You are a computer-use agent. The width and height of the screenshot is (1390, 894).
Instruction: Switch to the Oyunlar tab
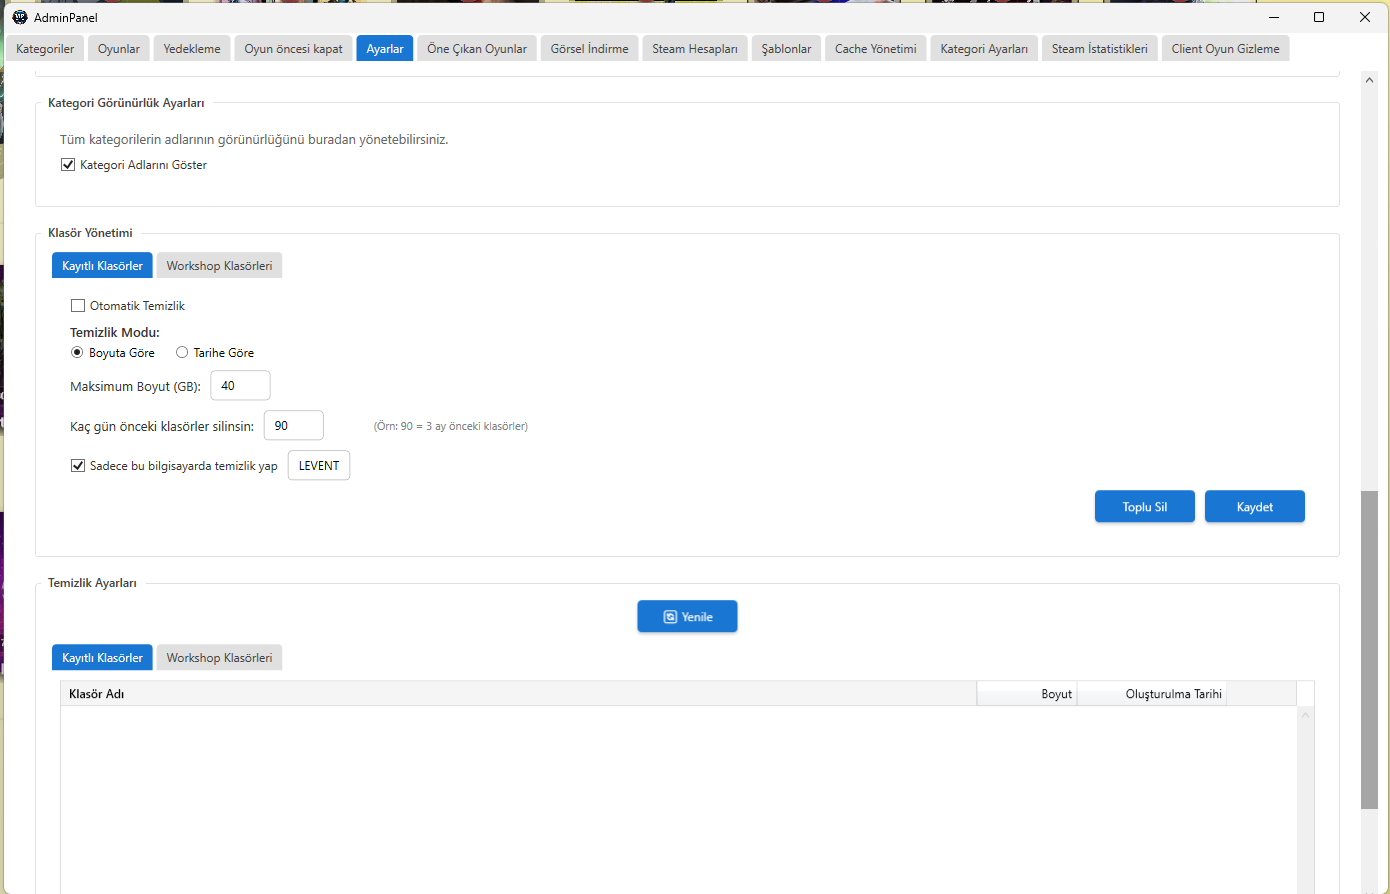pyautogui.click(x=119, y=48)
